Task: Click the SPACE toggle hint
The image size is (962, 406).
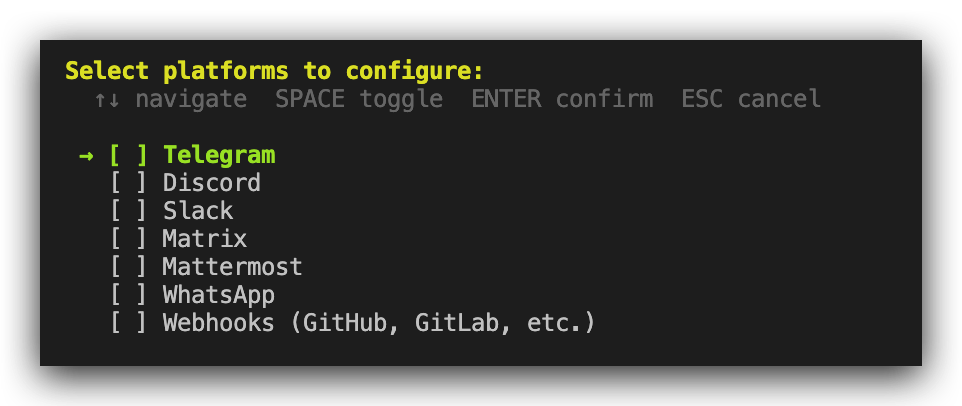Action: point(359,99)
